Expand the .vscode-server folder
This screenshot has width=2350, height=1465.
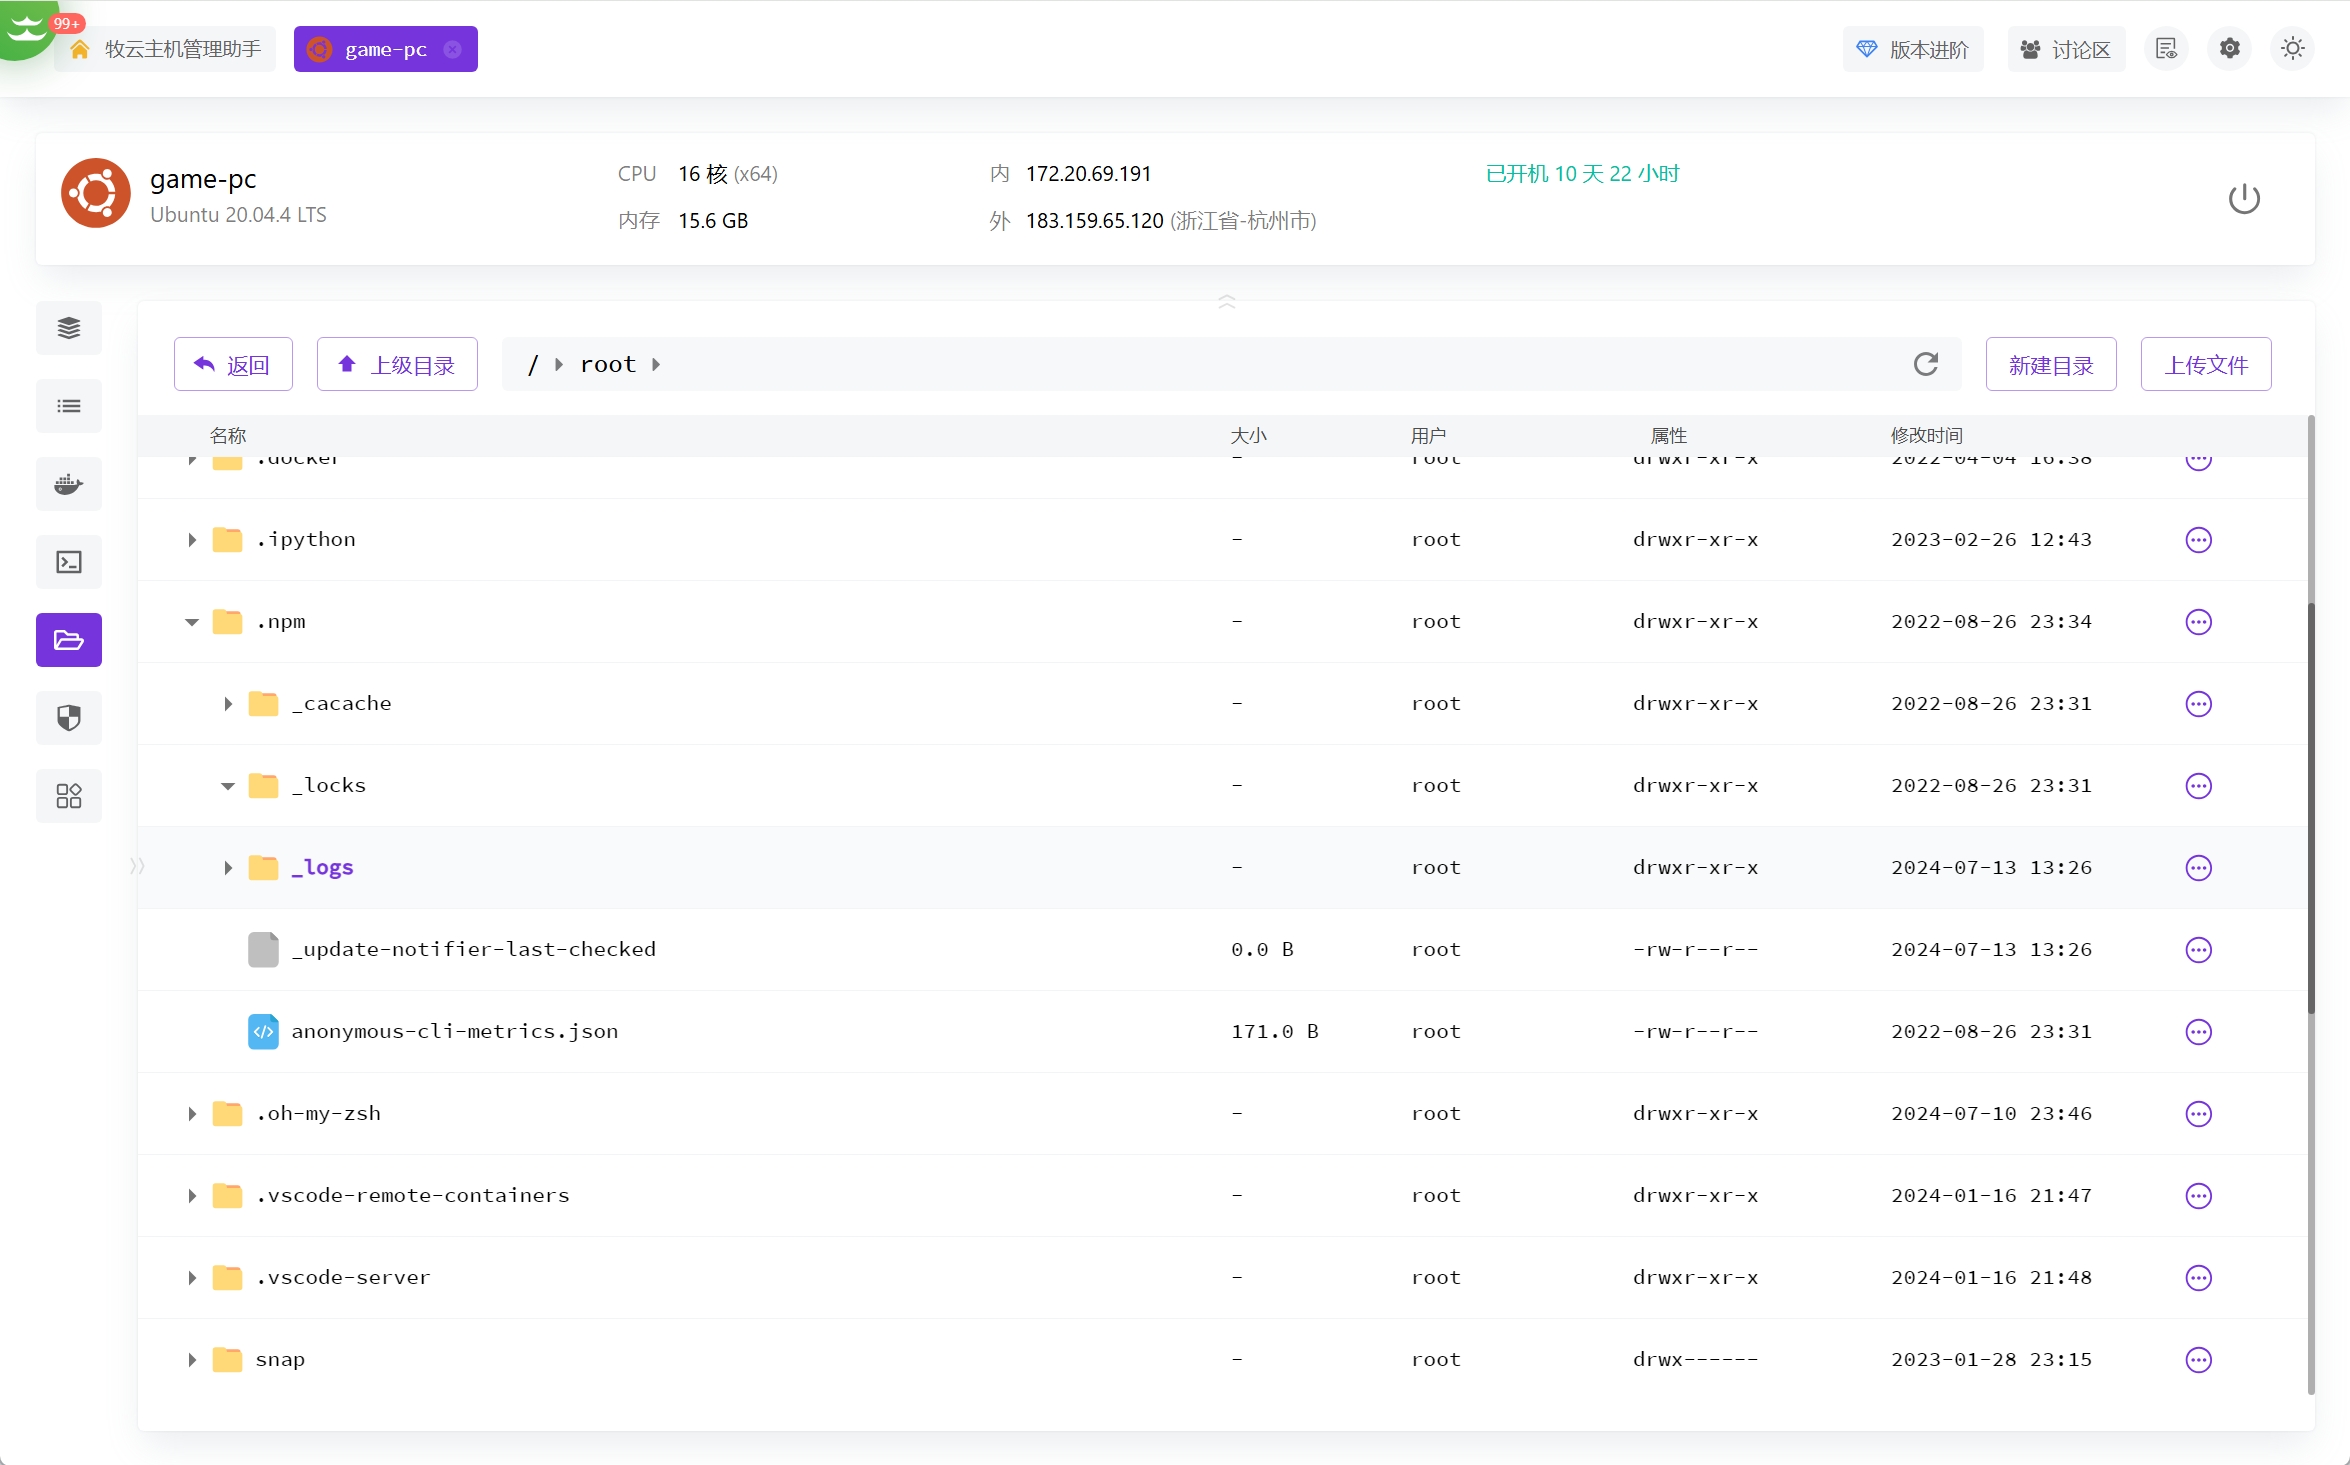(x=192, y=1278)
